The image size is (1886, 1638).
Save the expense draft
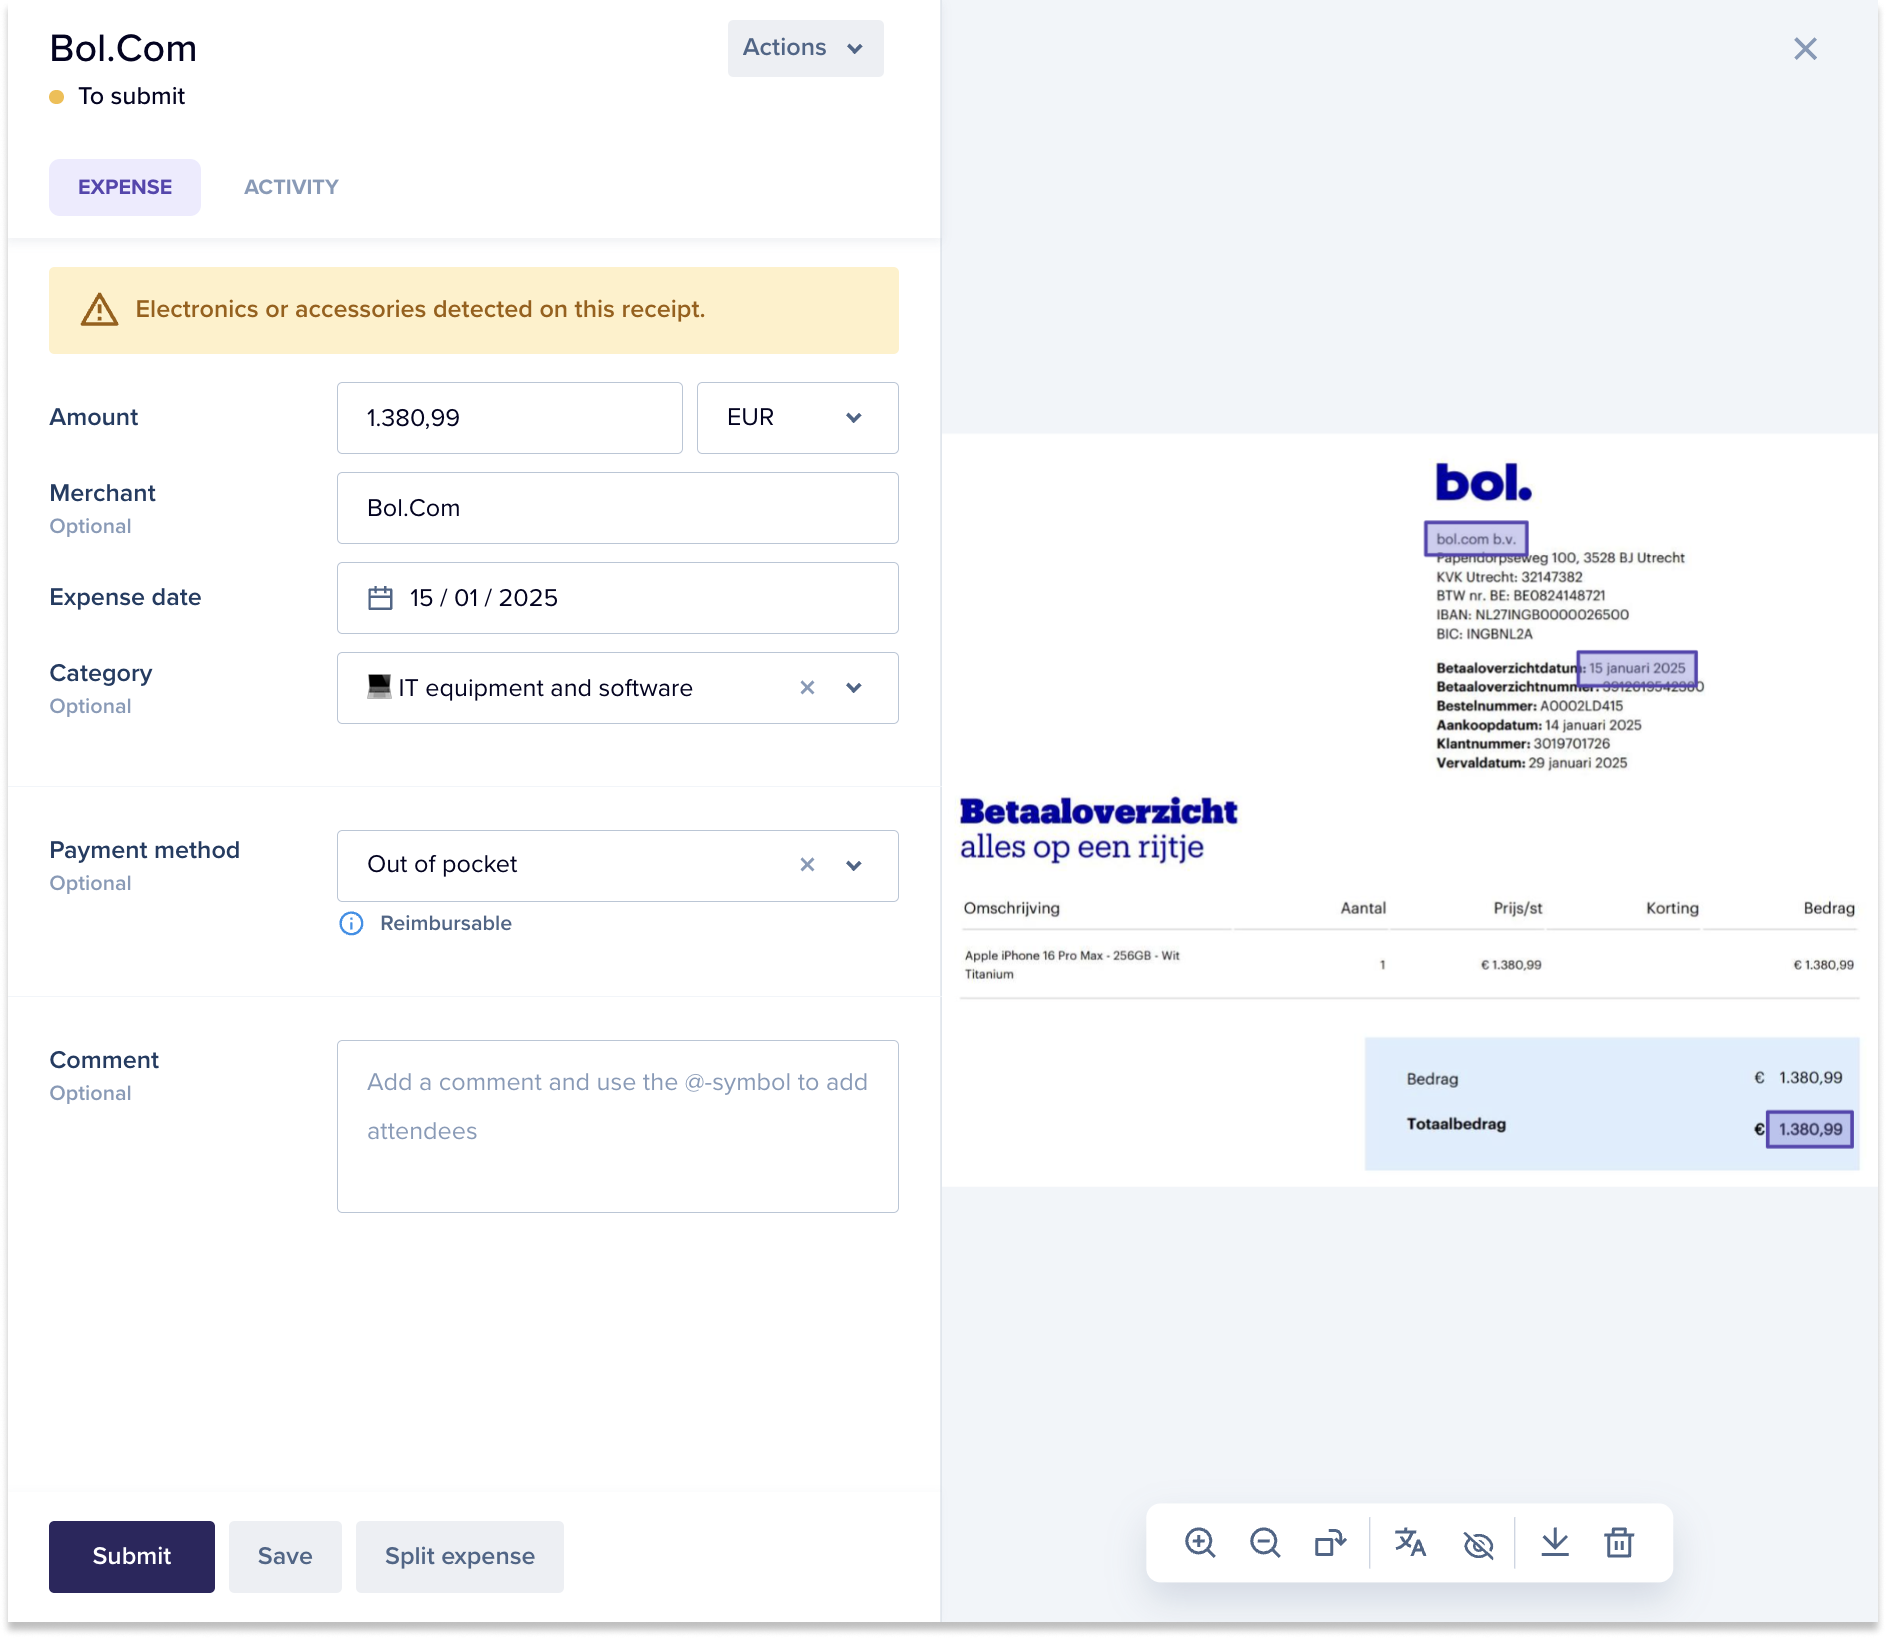pyautogui.click(x=285, y=1556)
